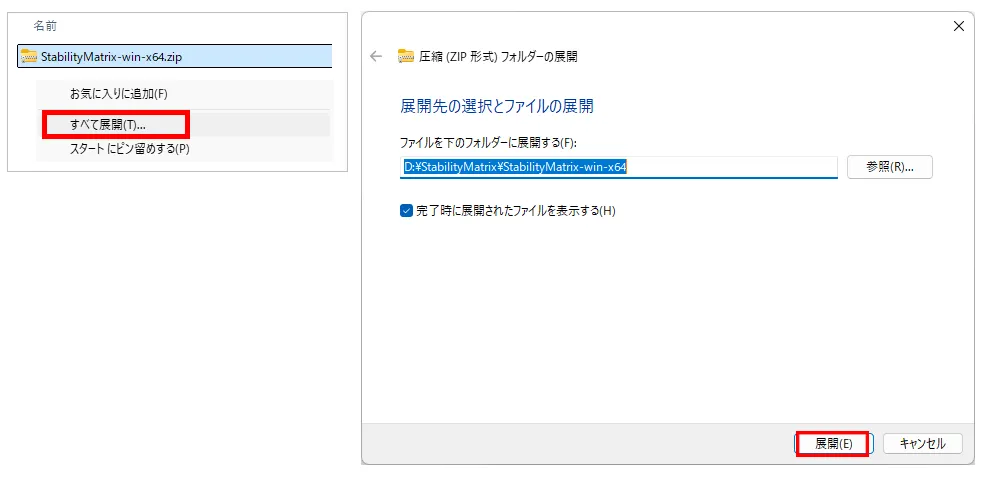This screenshot has height=480, width=985.
Task: Choose スタートにピン留めする(P) menu entry
Action: tap(129, 149)
